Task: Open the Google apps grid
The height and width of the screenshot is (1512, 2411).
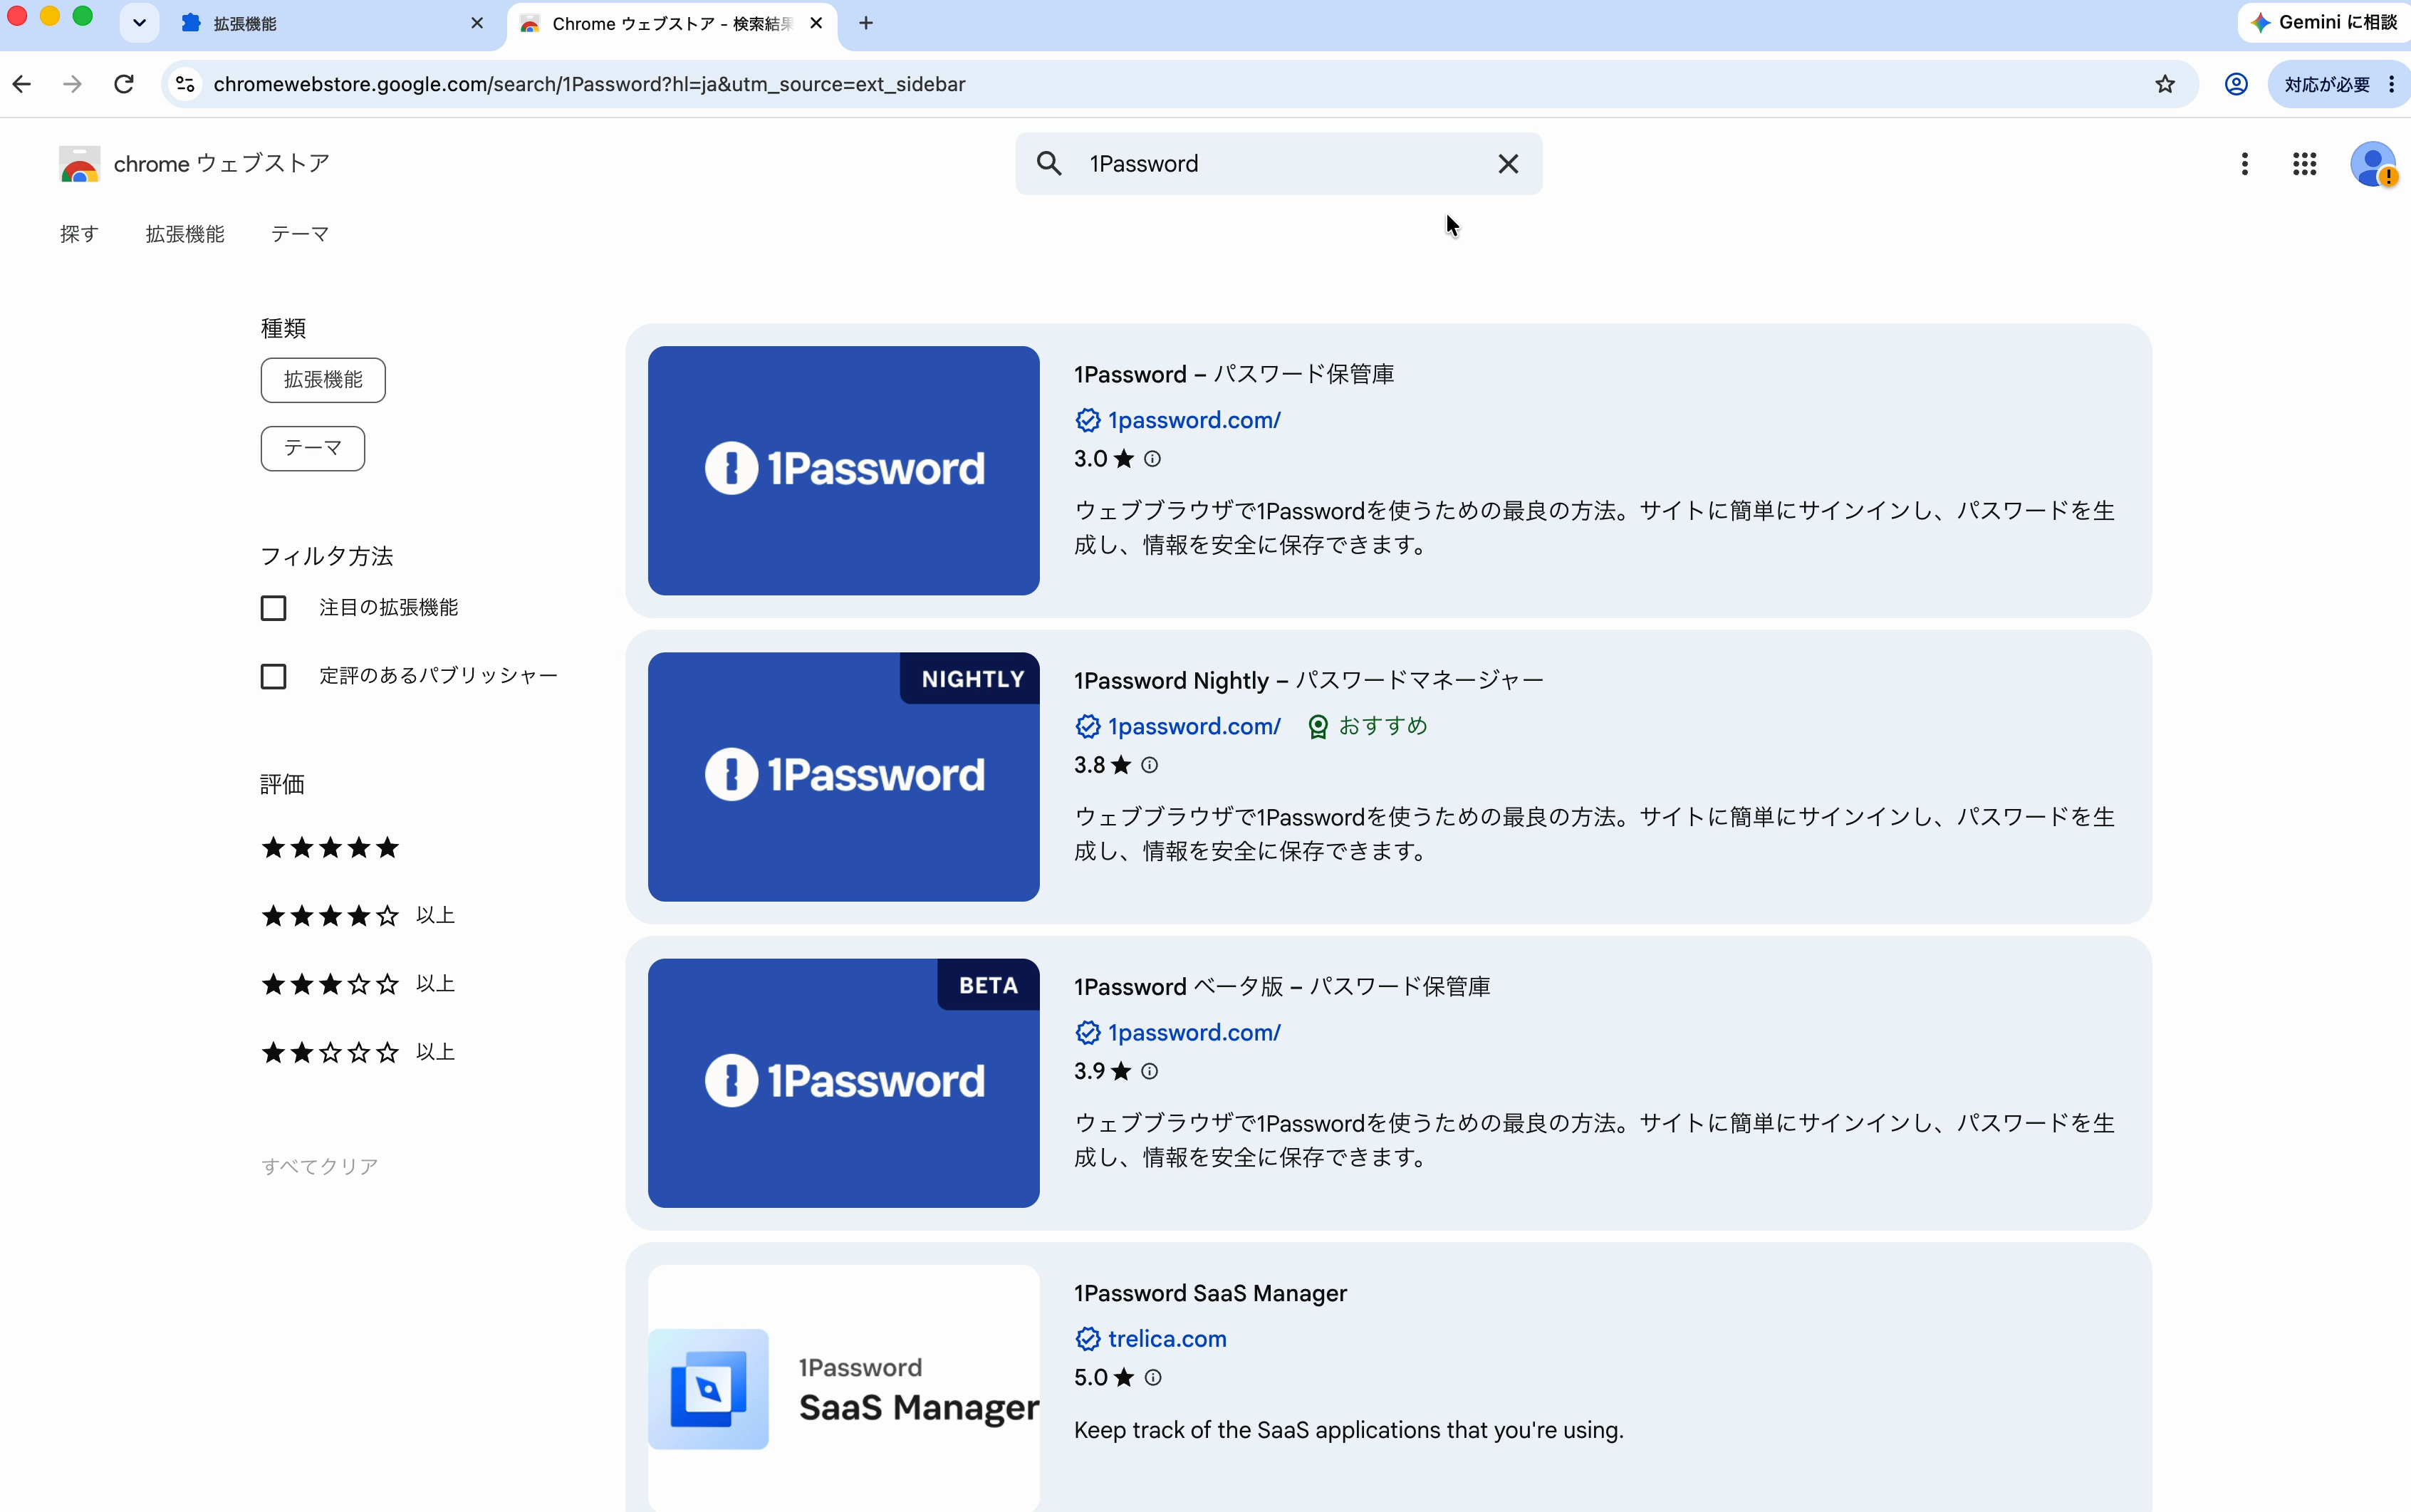Action: [x=2305, y=164]
